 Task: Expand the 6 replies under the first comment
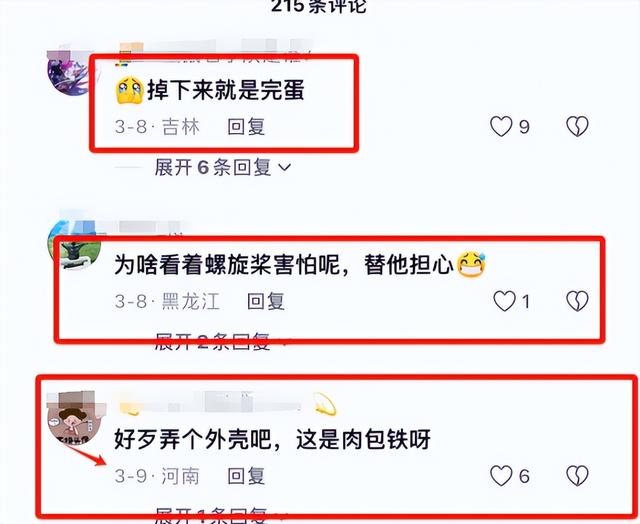pyautogui.click(x=222, y=167)
